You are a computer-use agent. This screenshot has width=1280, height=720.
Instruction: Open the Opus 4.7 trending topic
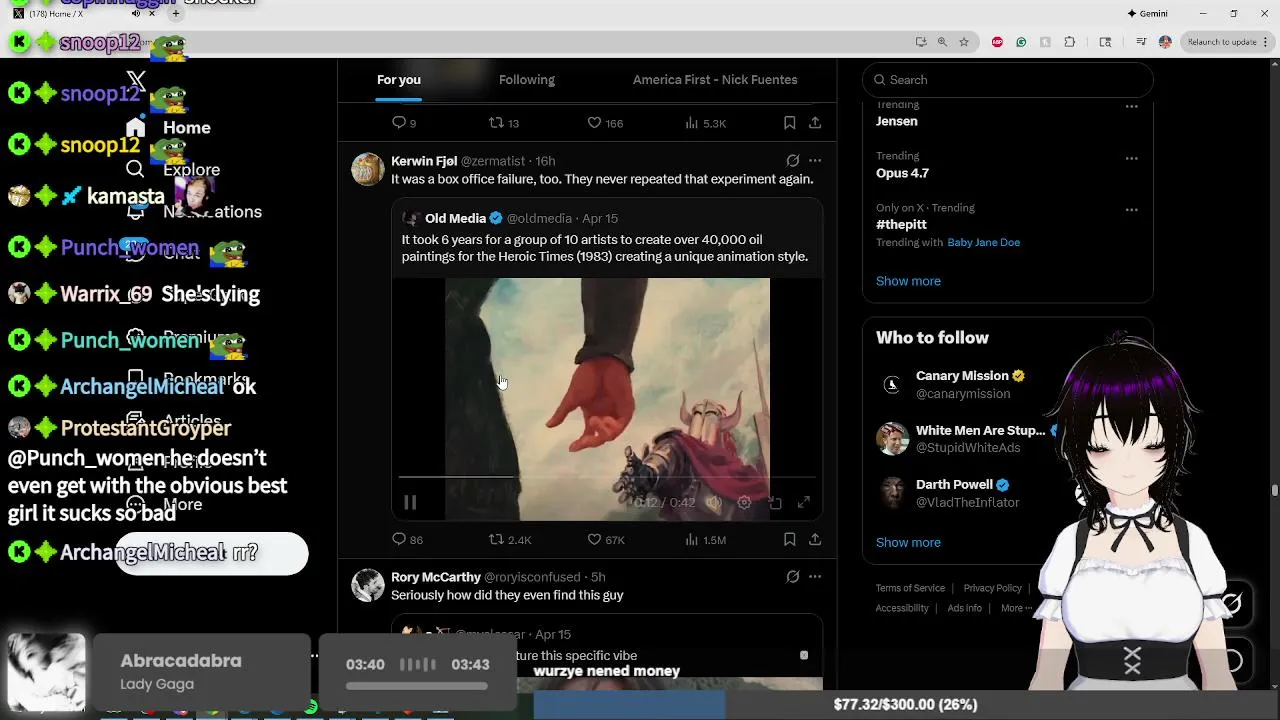point(902,173)
